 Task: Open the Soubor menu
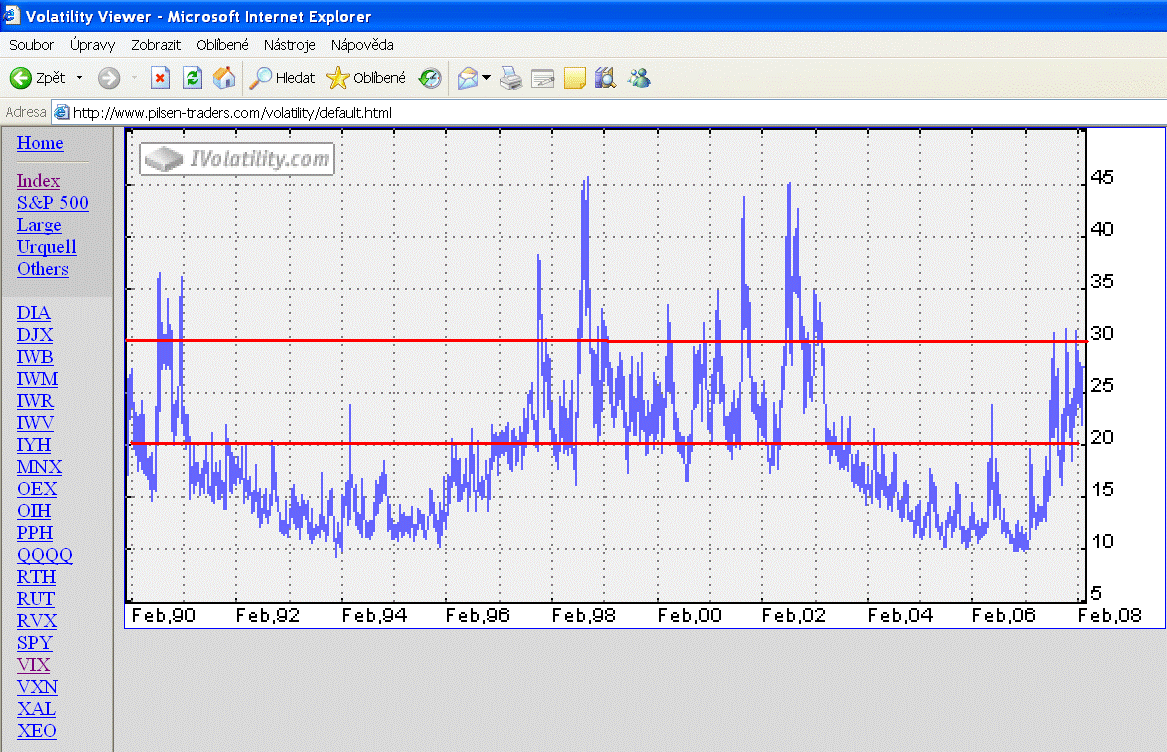[32, 45]
